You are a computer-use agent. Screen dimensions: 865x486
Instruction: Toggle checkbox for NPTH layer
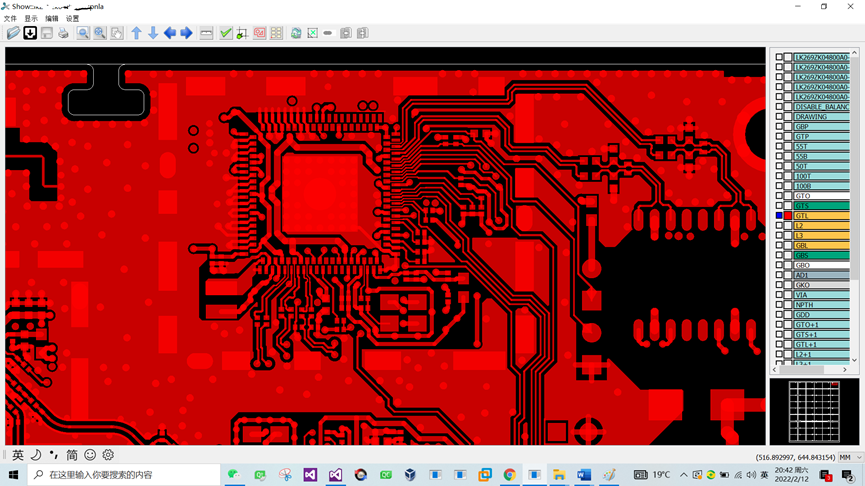coord(779,305)
